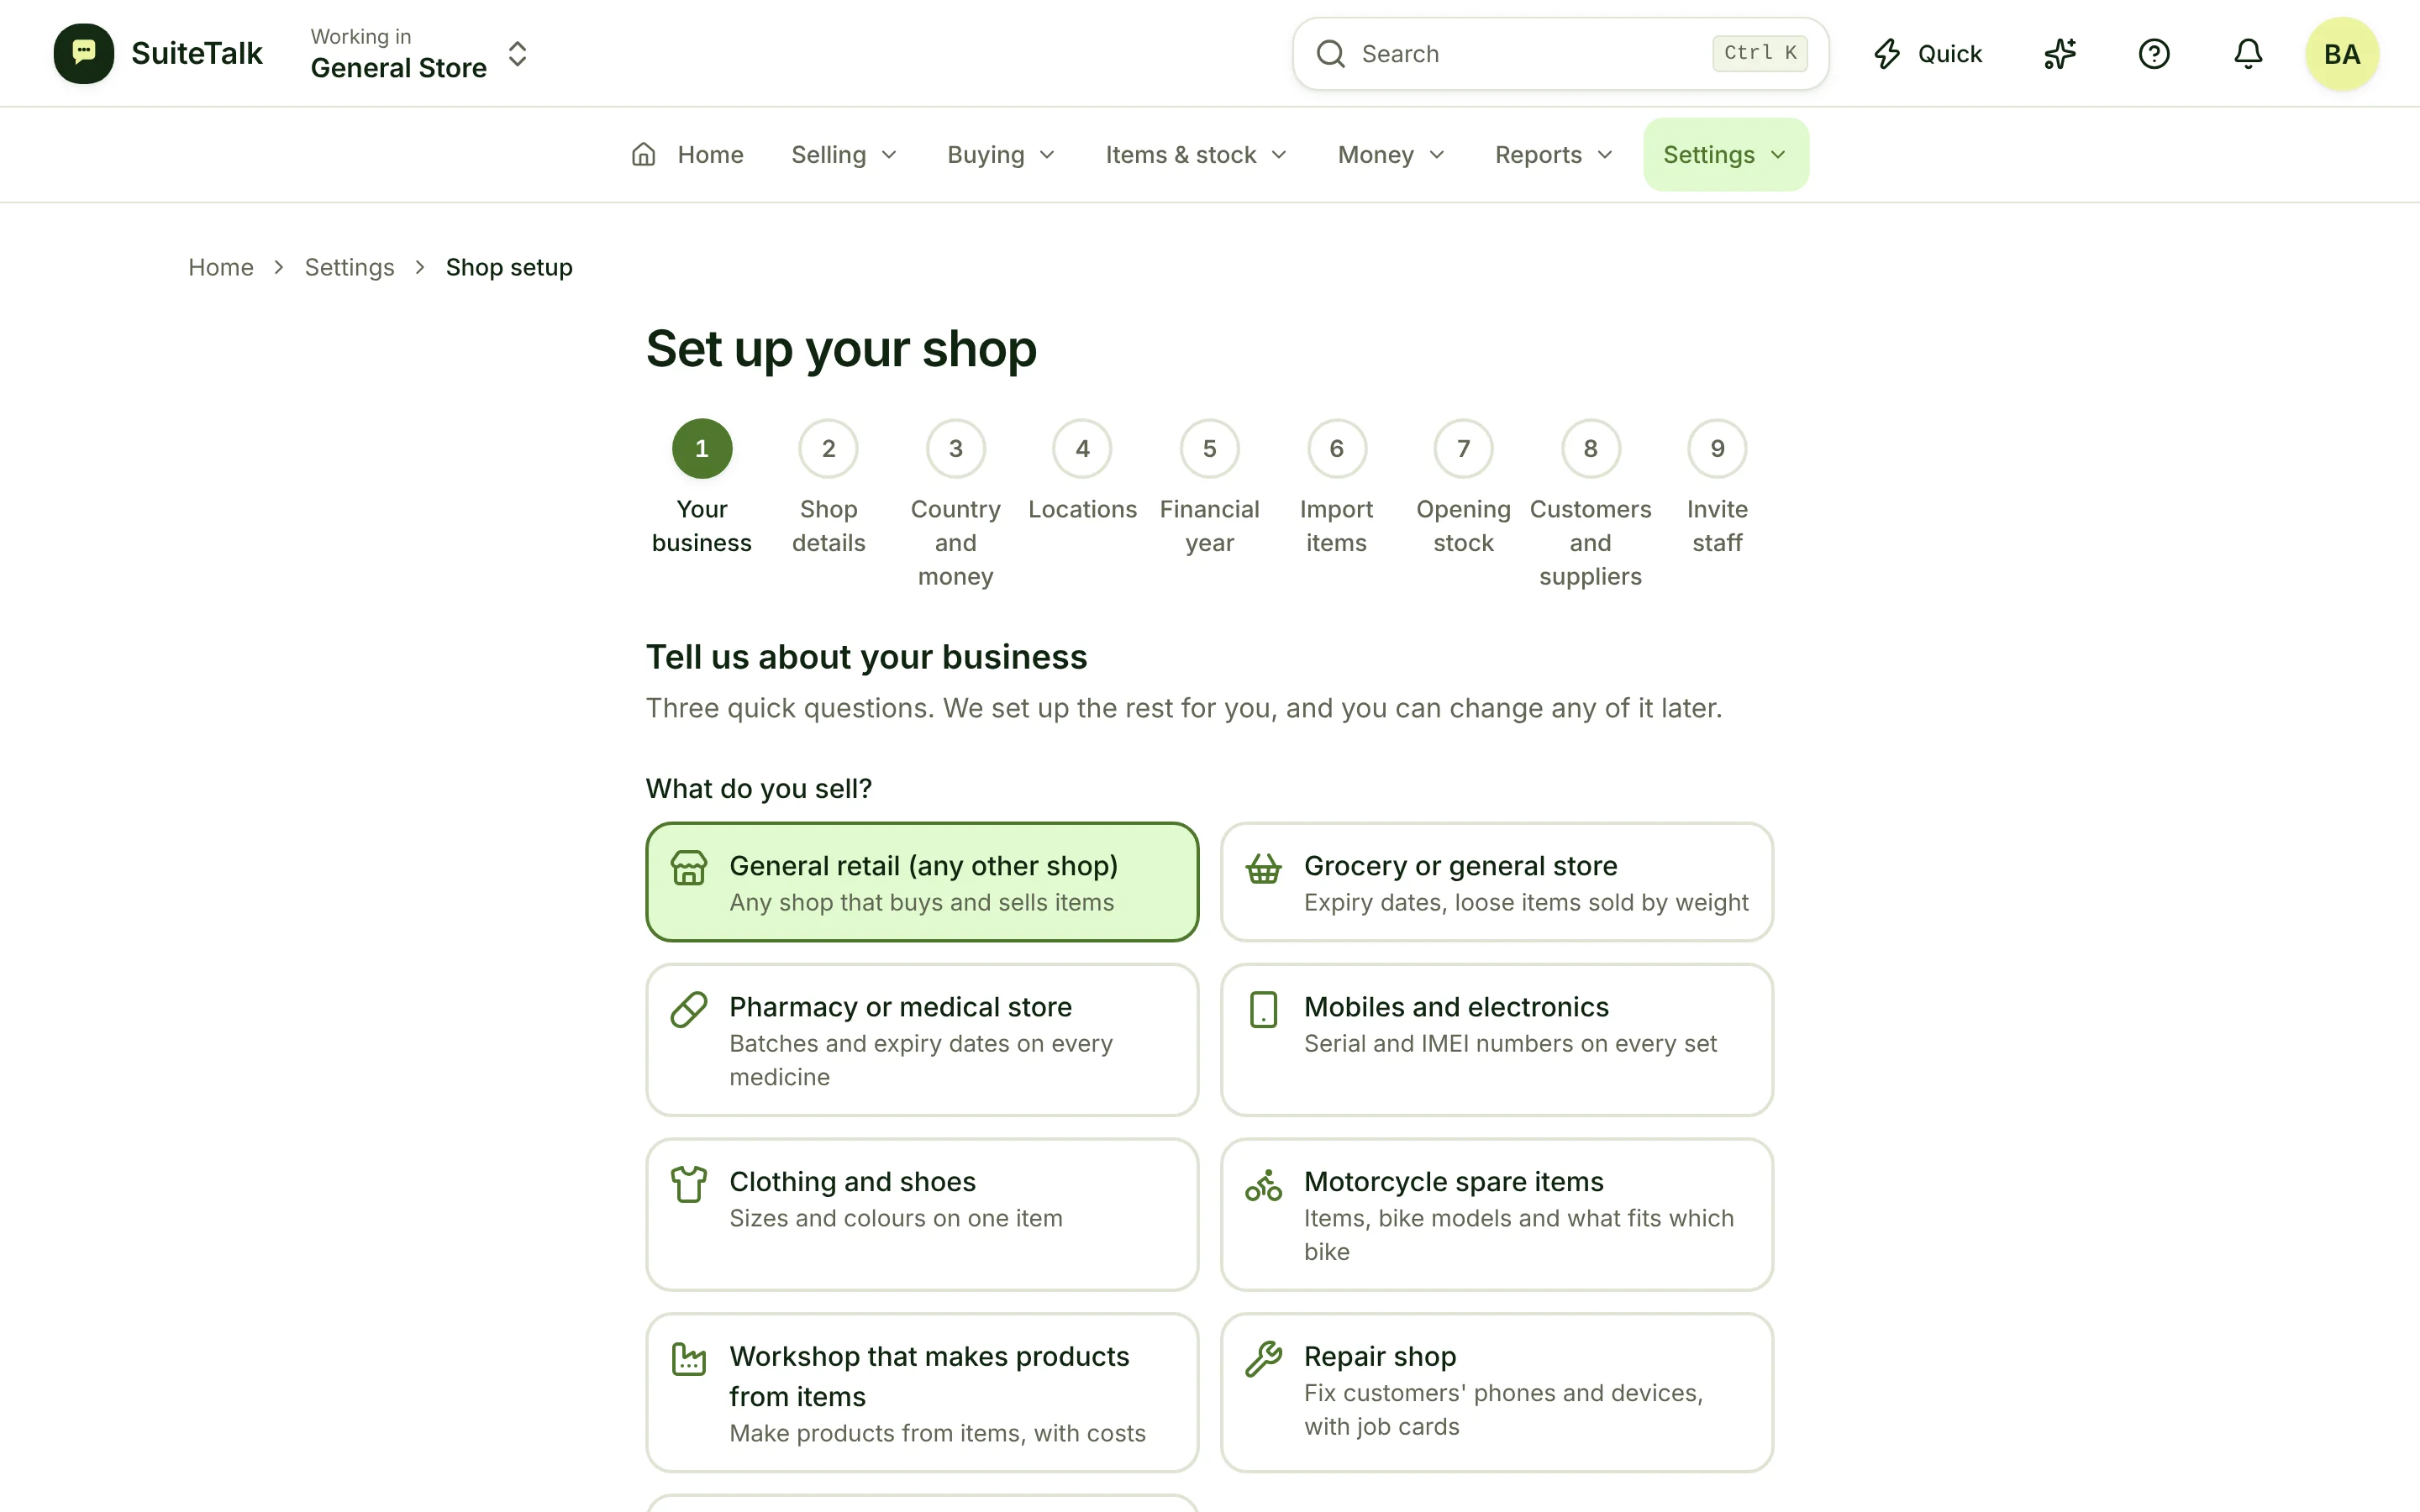Click Settings breadcrumb link
This screenshot has width=2420, height=1512.
pyautogui.click(x=349, y=267)
